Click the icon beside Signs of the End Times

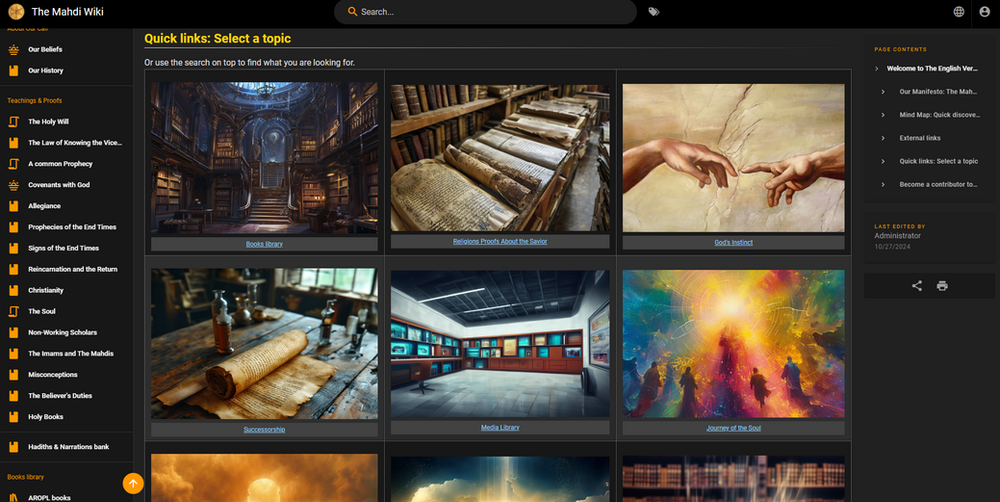13,248
